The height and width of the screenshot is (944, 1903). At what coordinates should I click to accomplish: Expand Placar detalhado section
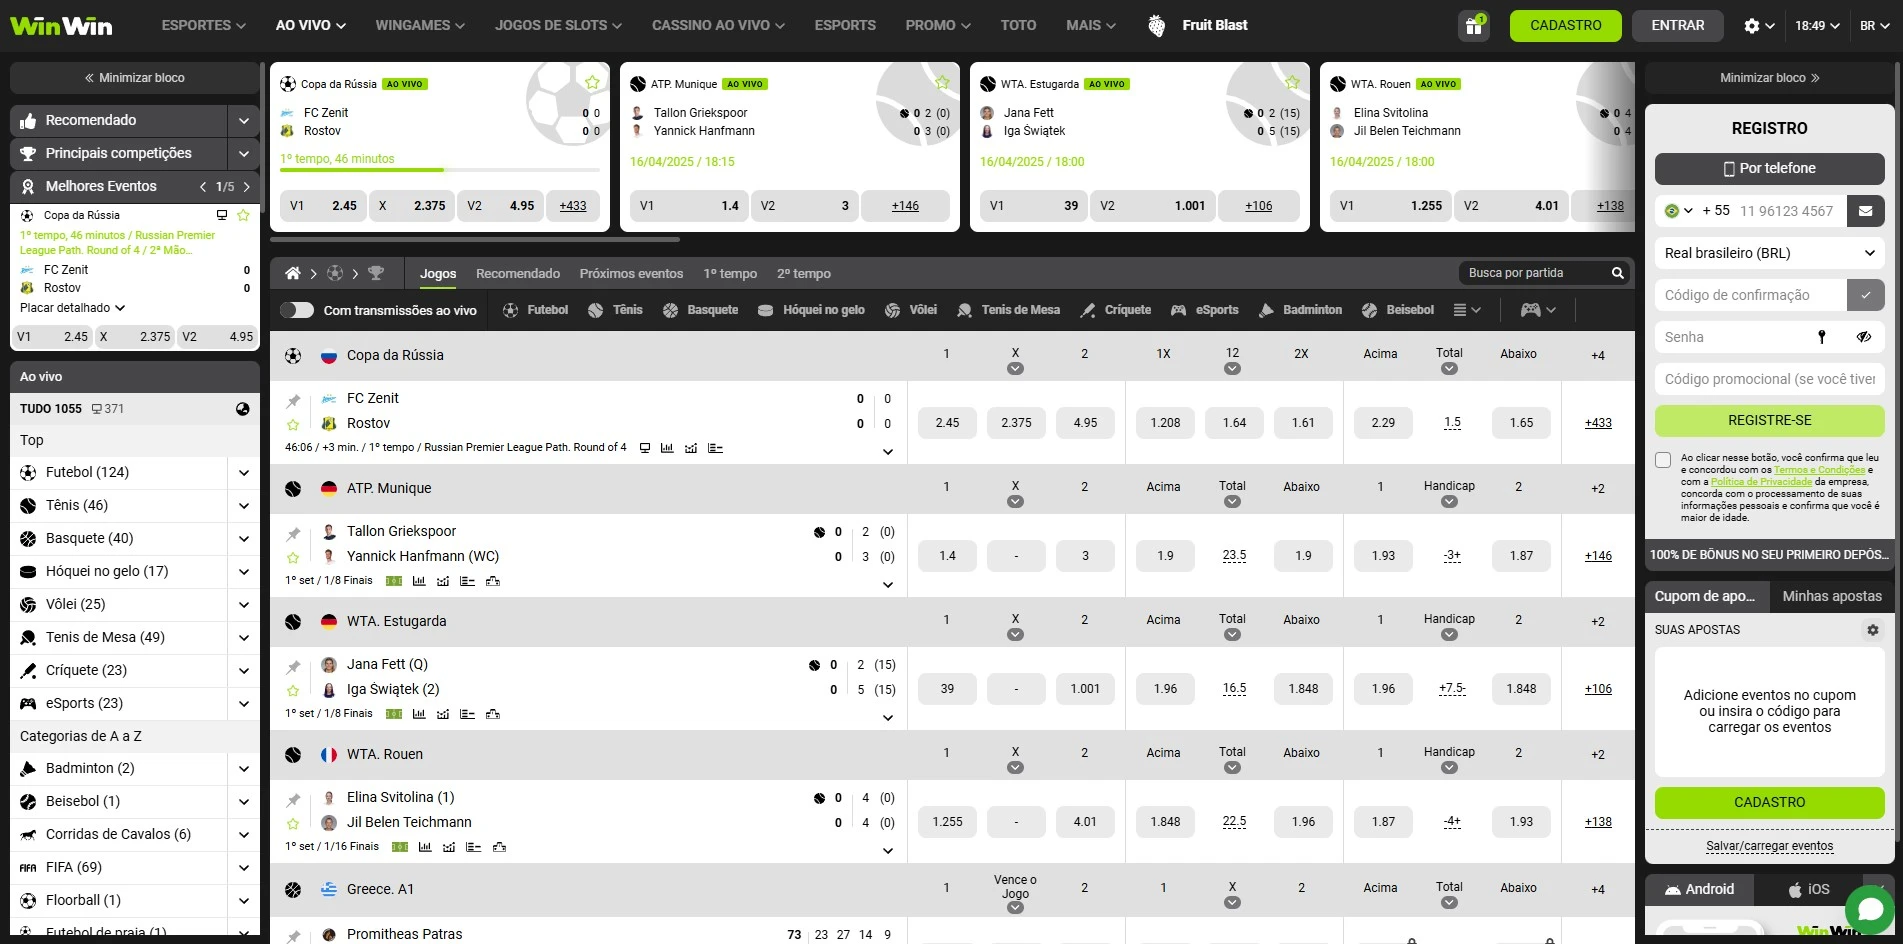(72, 308)
